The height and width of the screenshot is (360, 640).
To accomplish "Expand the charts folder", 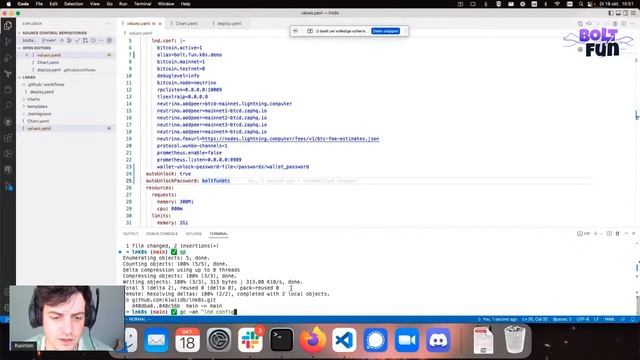I will [x=33, y=99].
